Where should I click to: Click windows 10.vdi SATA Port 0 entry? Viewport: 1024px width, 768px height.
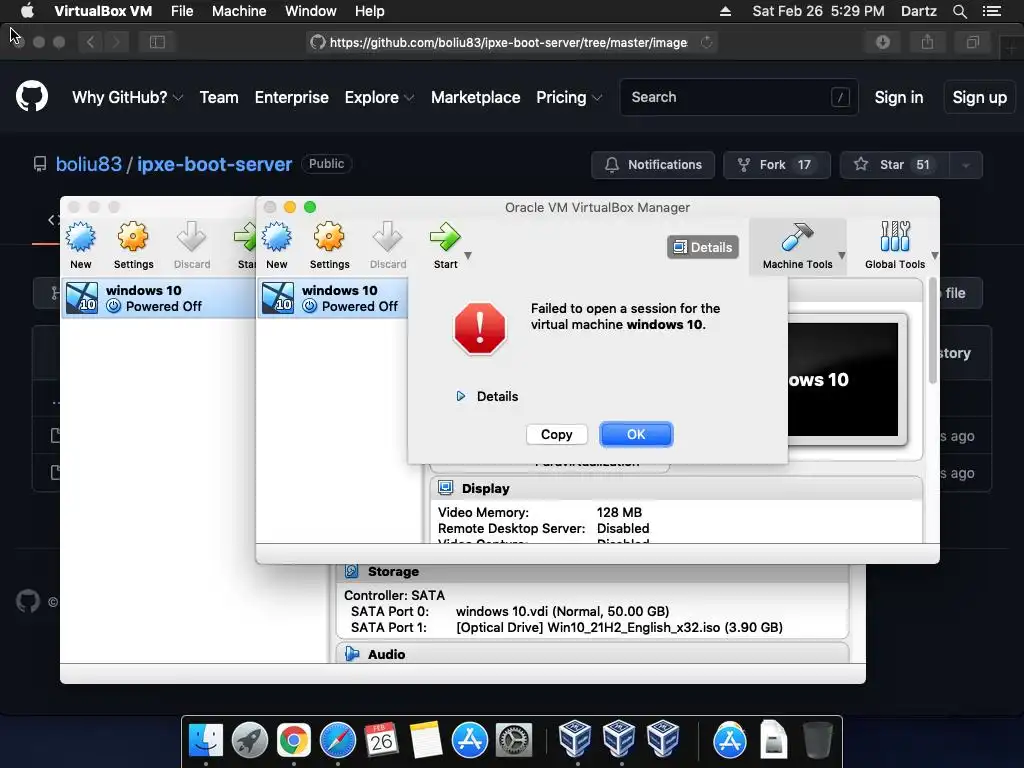click(x=562, y=612)
